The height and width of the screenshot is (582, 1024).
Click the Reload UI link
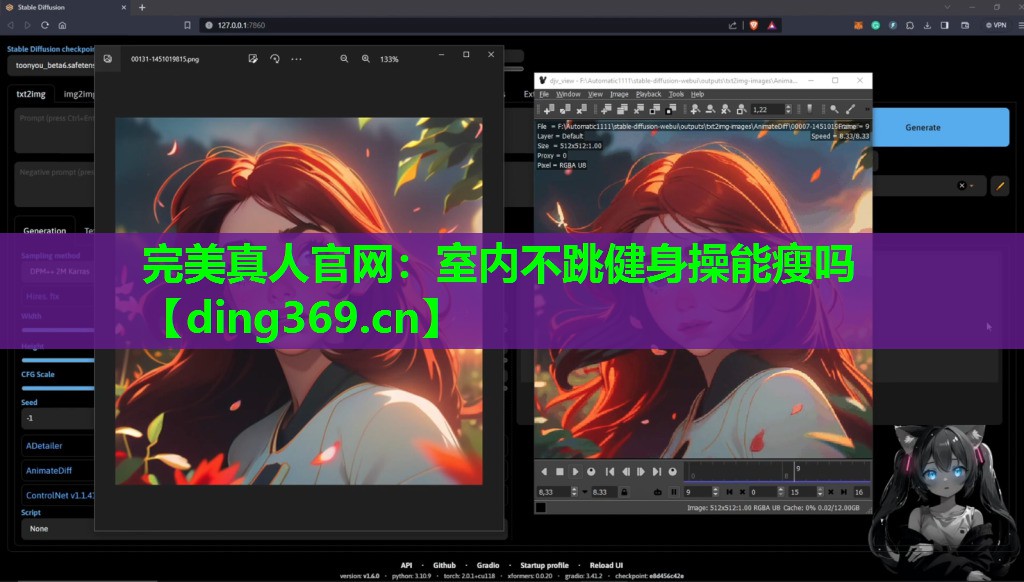tap(606, 565)
